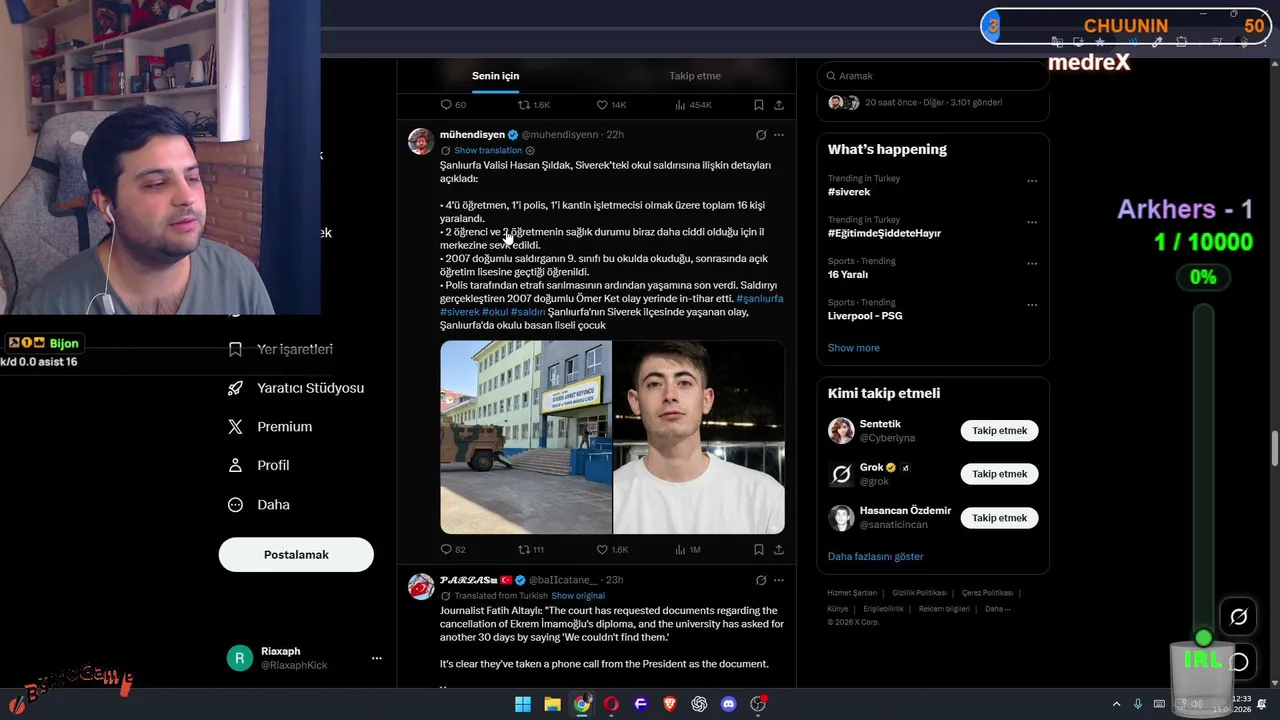Open ChatGPT from the taskbar
The width and height of the screenshot is (1280, 720).
pos(699,704)
